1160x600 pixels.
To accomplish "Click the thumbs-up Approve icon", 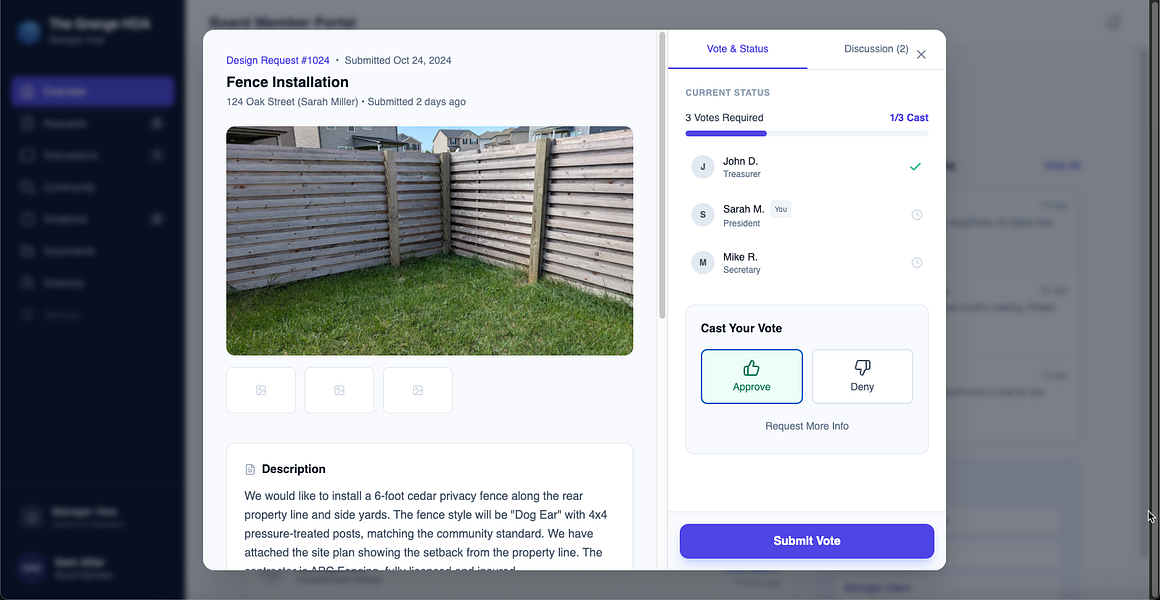I will [x=751, y=368].
